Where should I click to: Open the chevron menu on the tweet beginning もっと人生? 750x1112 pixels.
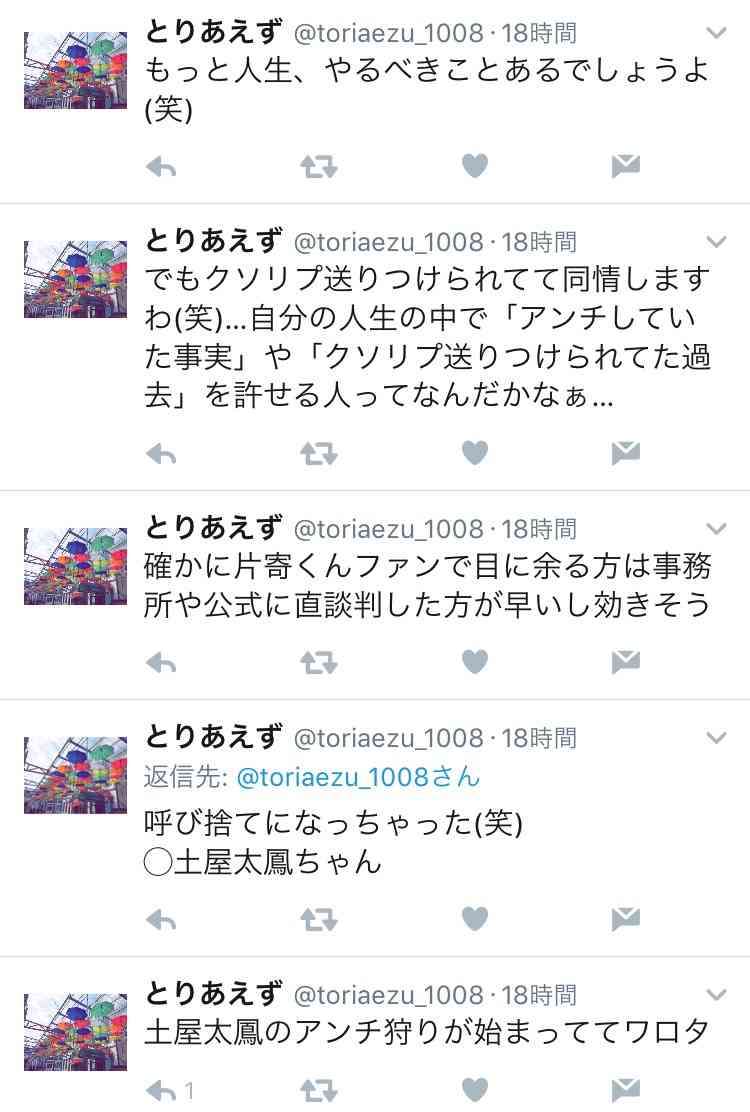pyautogui.click(x=717, y=33)
